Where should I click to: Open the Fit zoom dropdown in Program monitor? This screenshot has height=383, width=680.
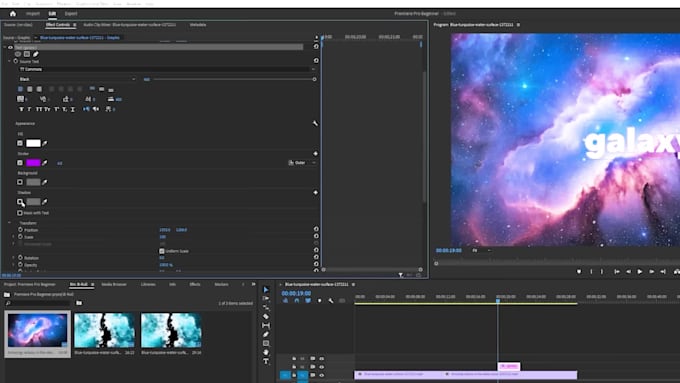click(x=481, y=251)
